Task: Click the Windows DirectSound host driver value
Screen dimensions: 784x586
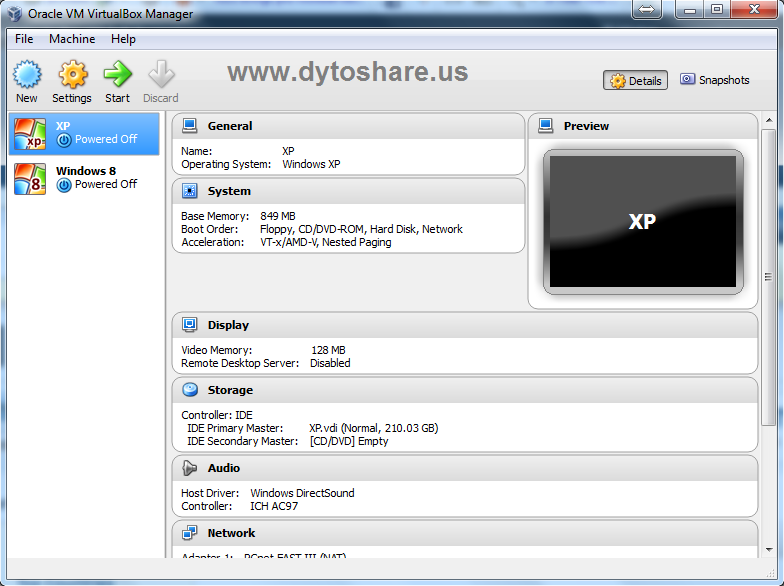Action: tap(302, 493)
